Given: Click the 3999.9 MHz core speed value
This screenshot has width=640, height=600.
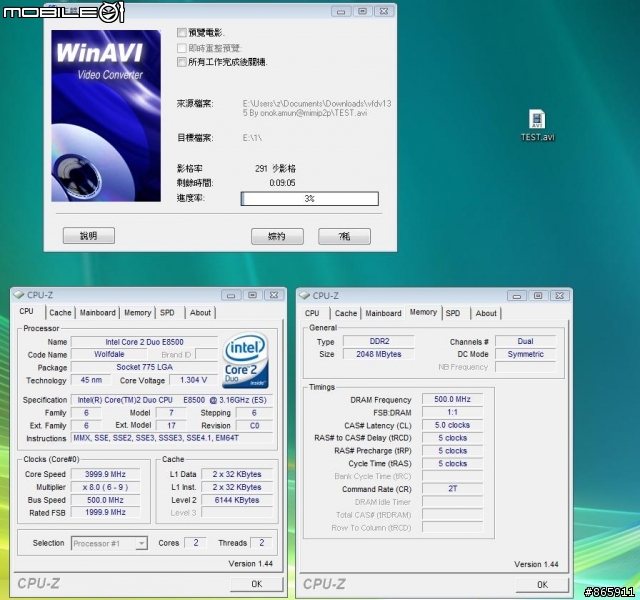Looking at the screenshot, I should [x=105, y=474].
